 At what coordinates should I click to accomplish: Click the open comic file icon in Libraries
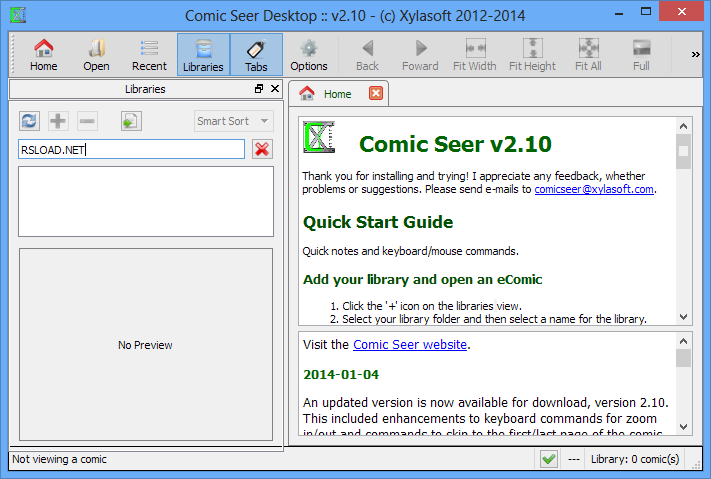pyautogui.click(x=131, y=121)
